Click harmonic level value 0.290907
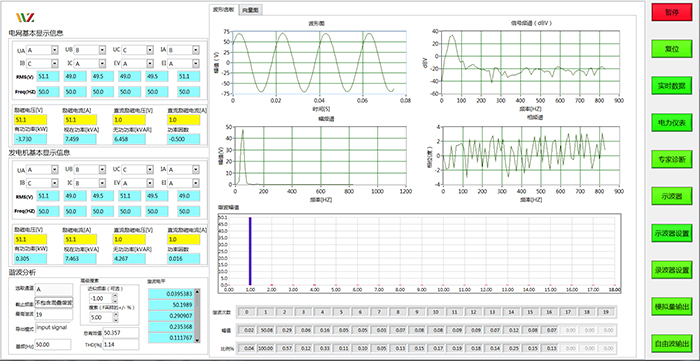Viewport: 700px width, 361px height. coord(171,316)
